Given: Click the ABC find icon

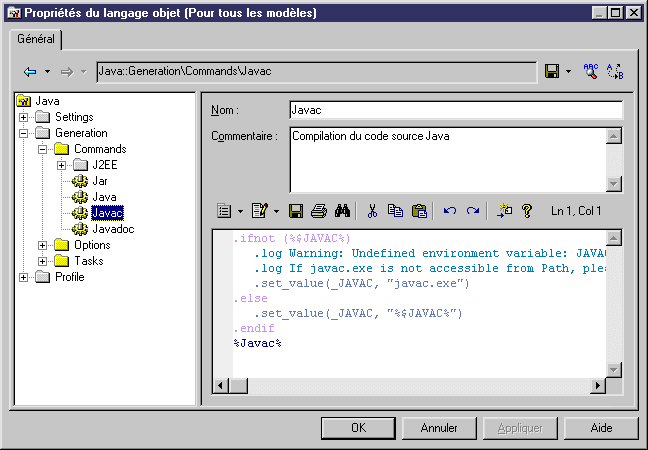Looking at the screenshot, I should (591, 71).
